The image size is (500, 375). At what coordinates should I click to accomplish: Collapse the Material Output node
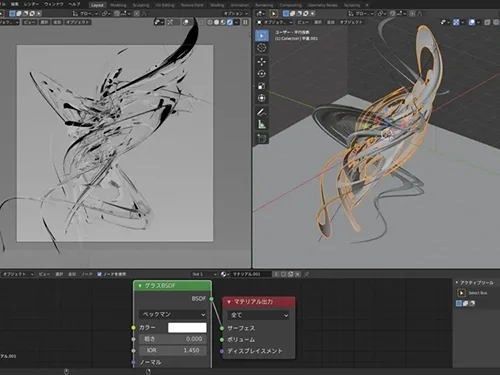click(x=229, y=302)
